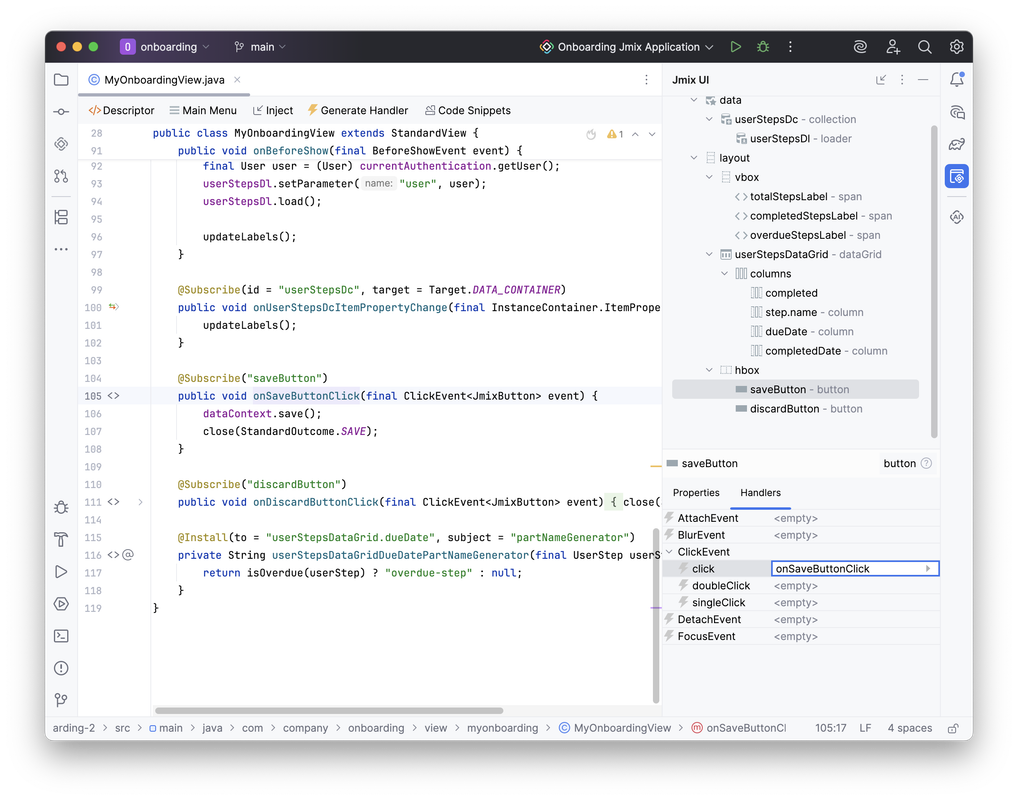The width and height of the screenshot is (1018, 800).
Task: Open the Terminal tool window
Action: pyautogui.click(x=61, y=636)
